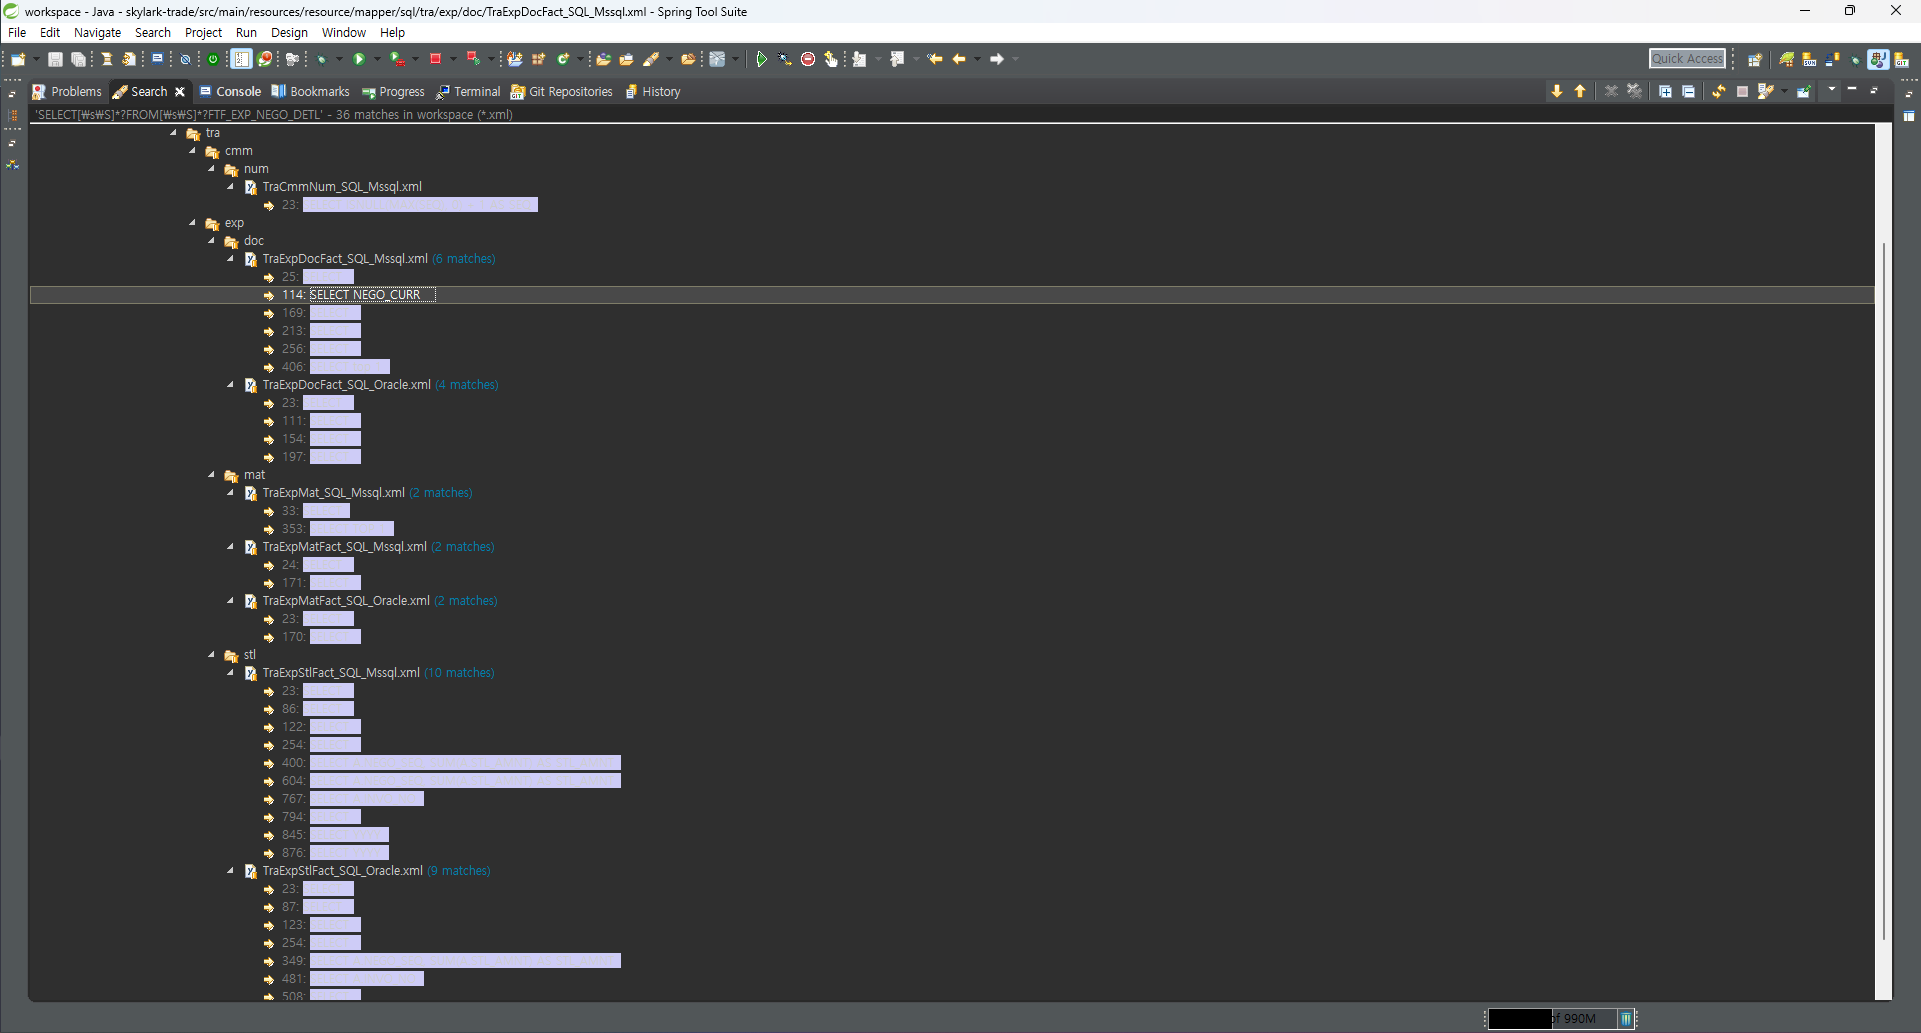Run the search again
Screen dimensions: 1921x1033
[1718, 91]
